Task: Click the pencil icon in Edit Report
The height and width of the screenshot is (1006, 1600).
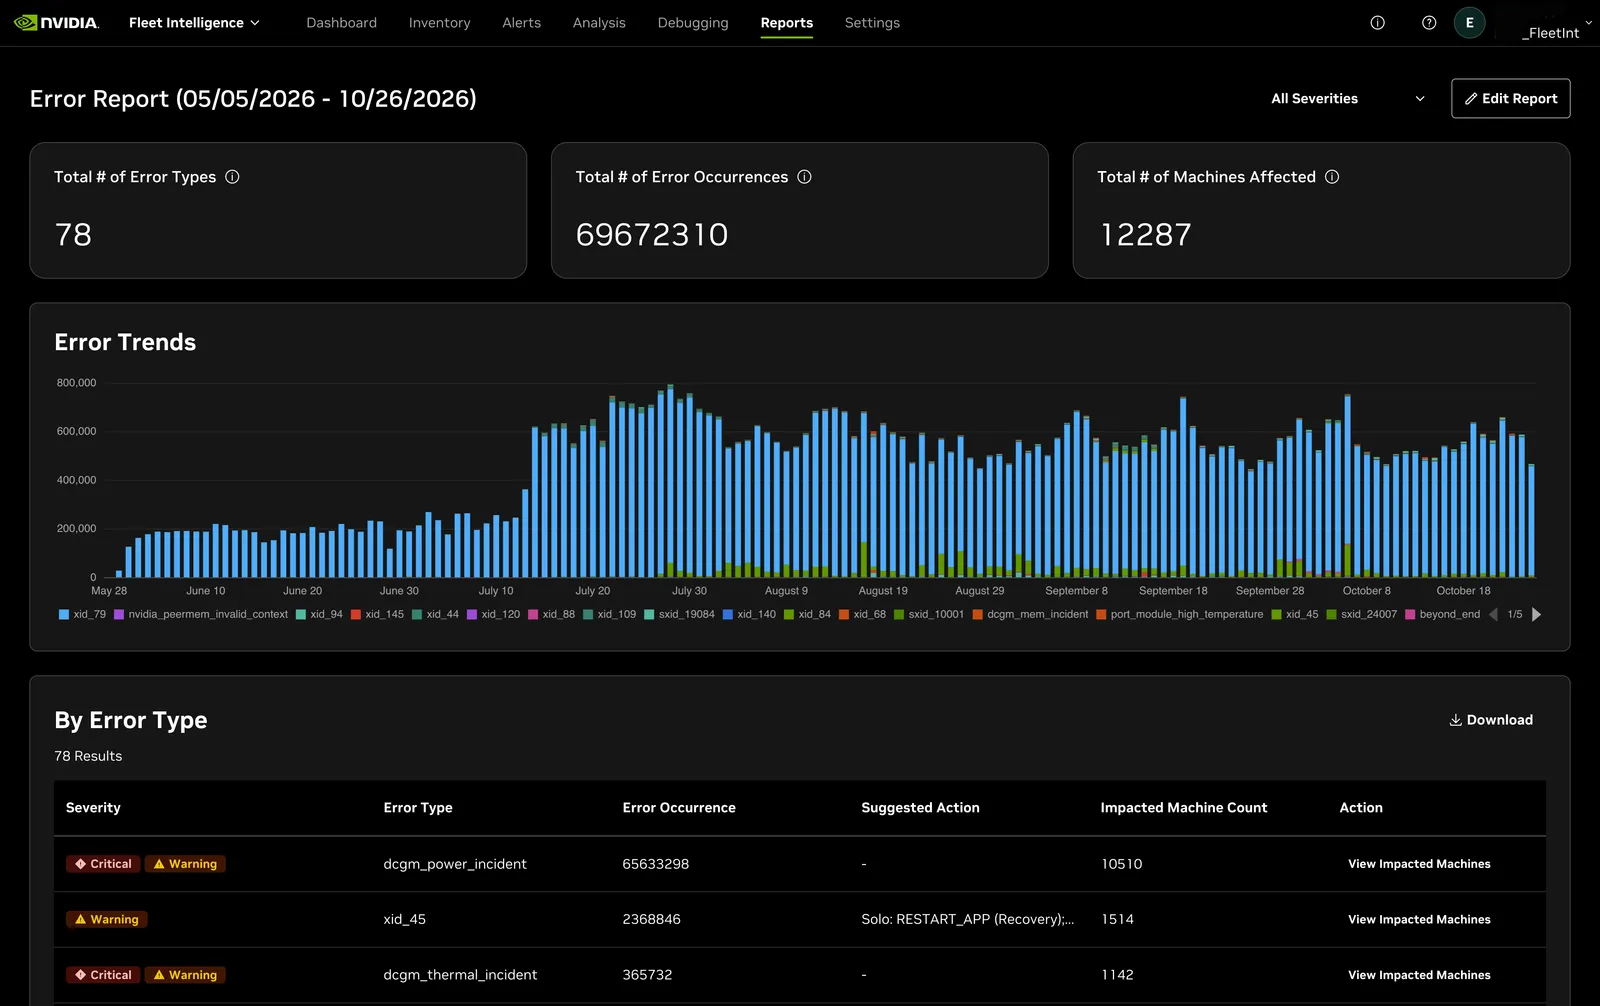Action: pos(1471,99)
